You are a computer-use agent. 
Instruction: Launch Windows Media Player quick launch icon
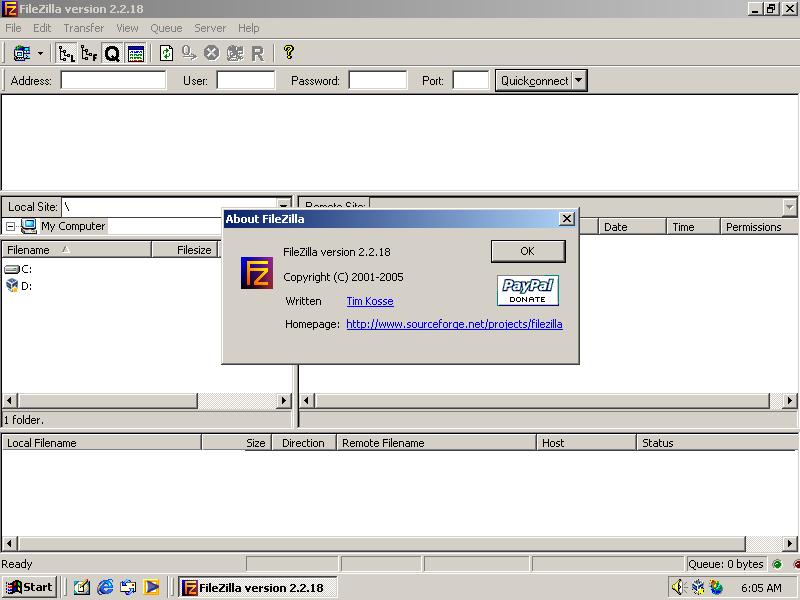(151, 587)
